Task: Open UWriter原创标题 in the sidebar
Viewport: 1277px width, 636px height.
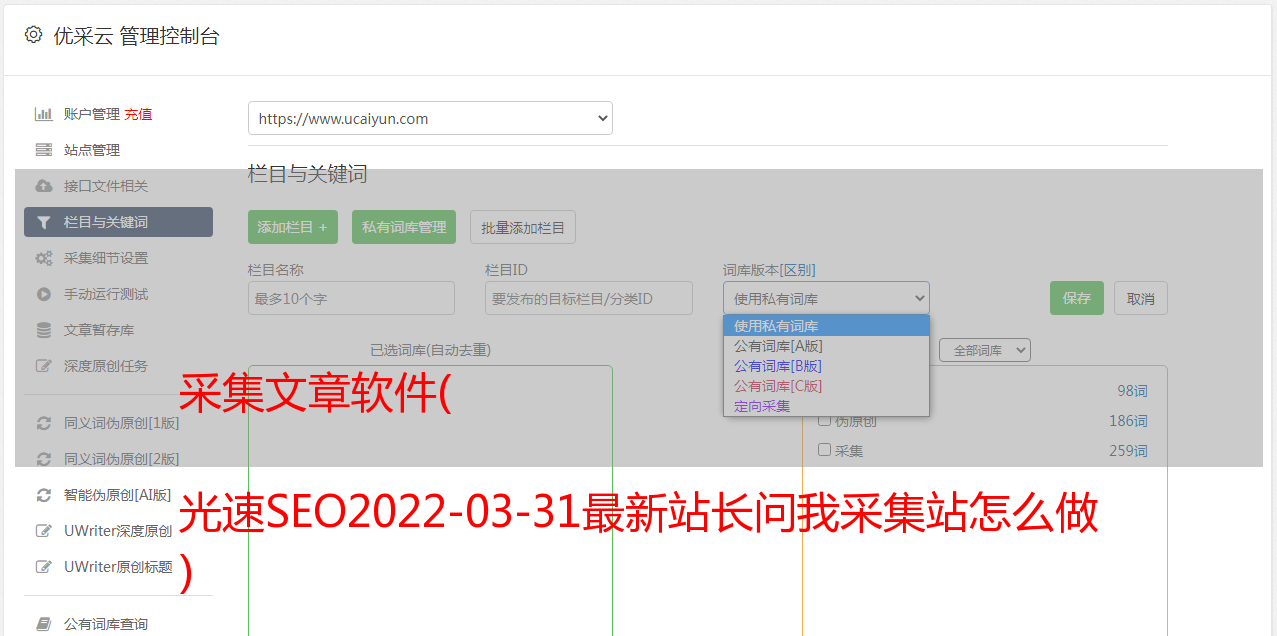Action: tap(118, 567)
